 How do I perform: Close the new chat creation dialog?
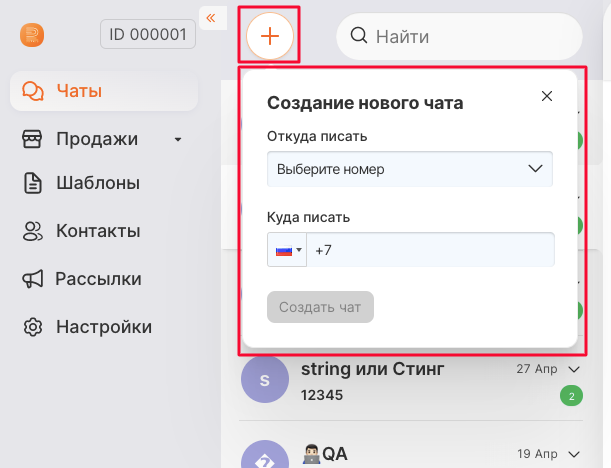pyautogui.click(x=546, y=96)
